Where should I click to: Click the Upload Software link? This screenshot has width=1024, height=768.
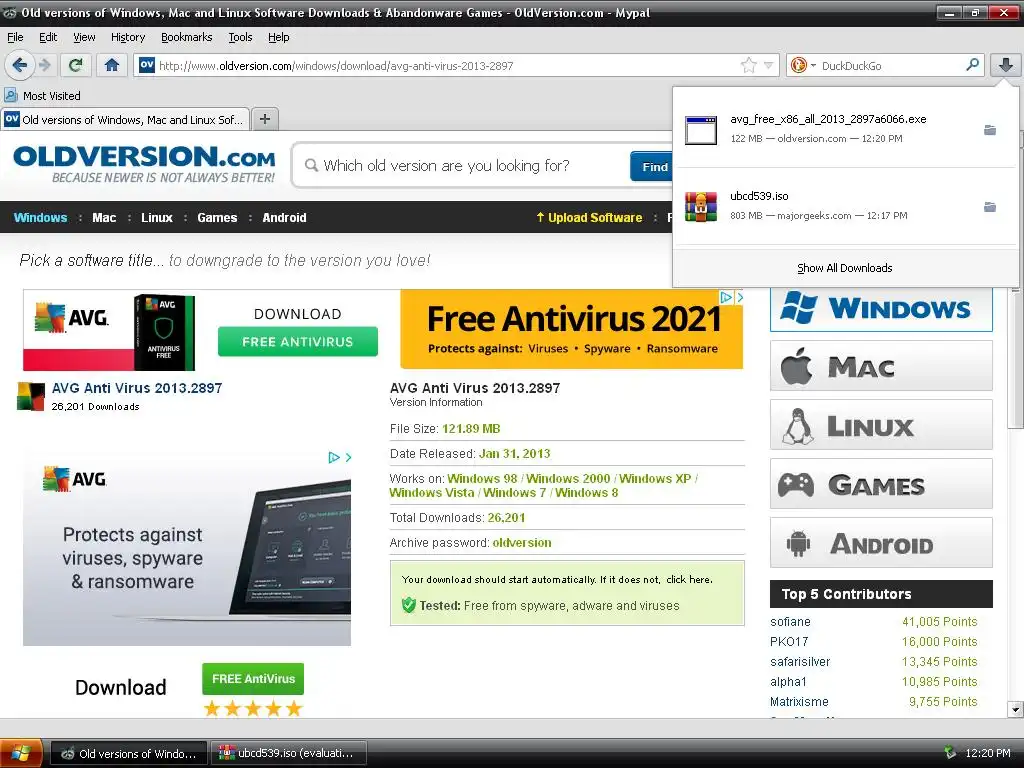(x=589, y=217)
